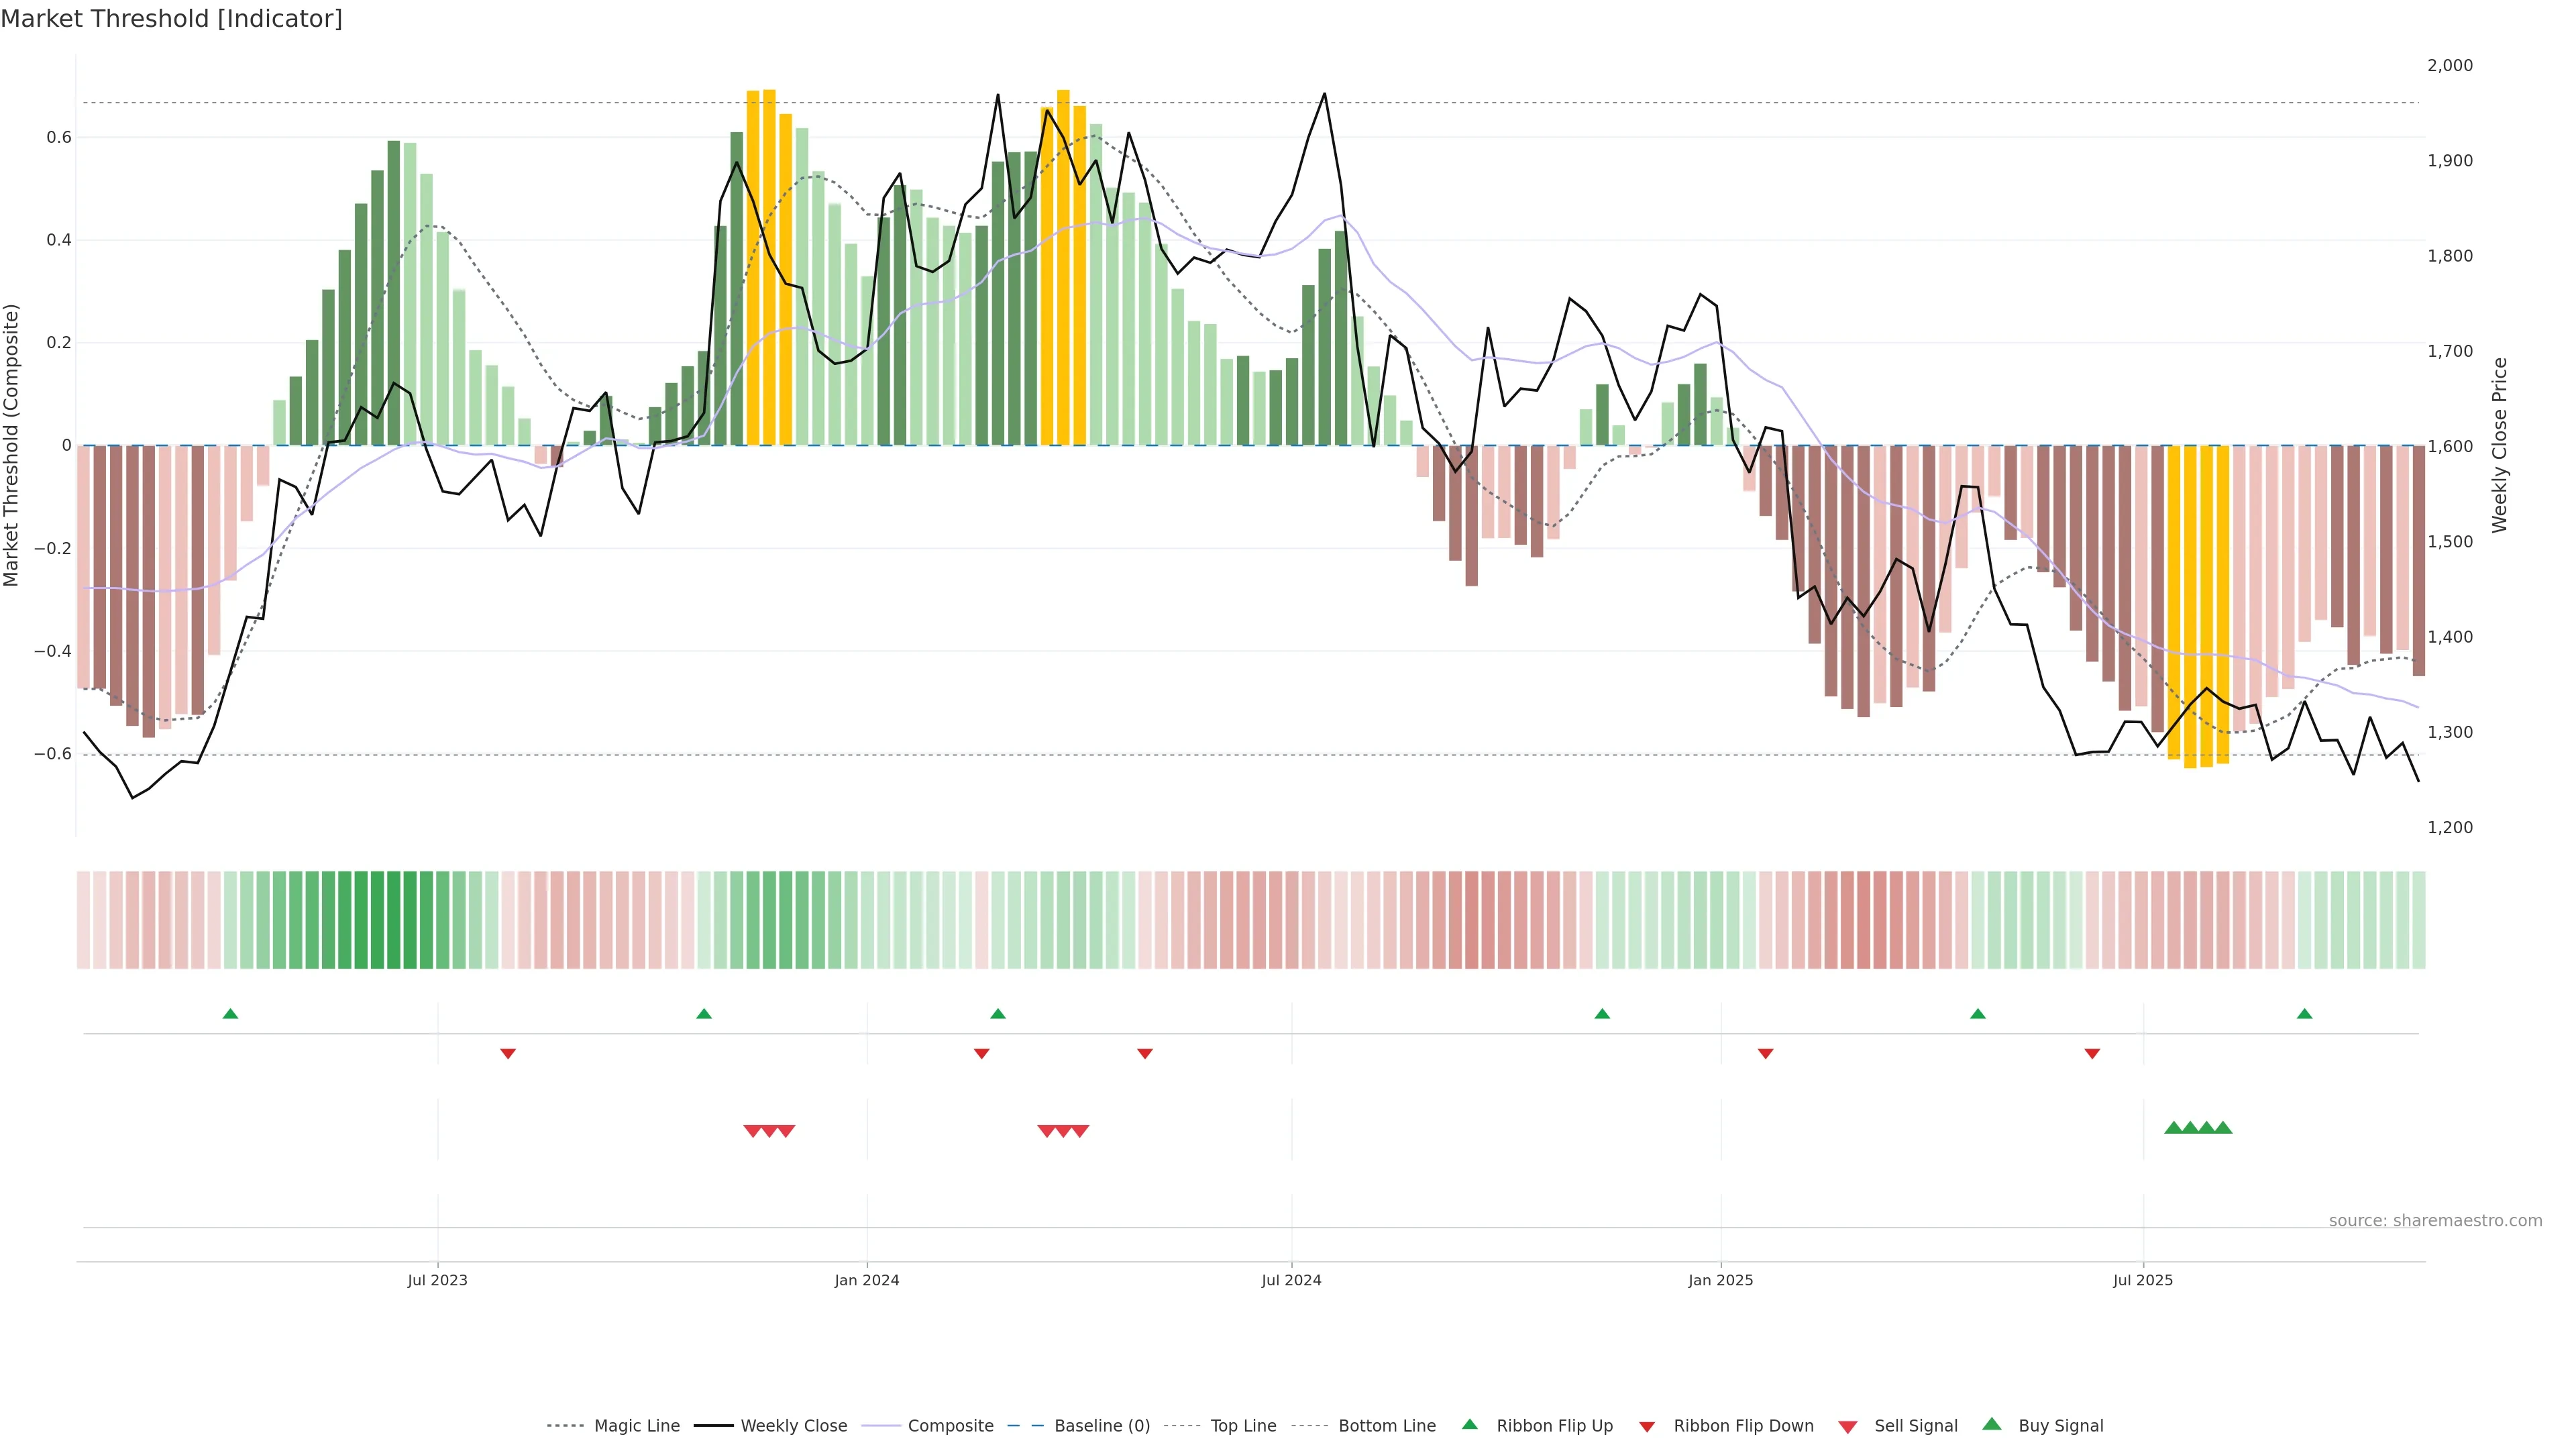Click the rightmost Ribbon Flip Down marker

coord(2092,1053)
